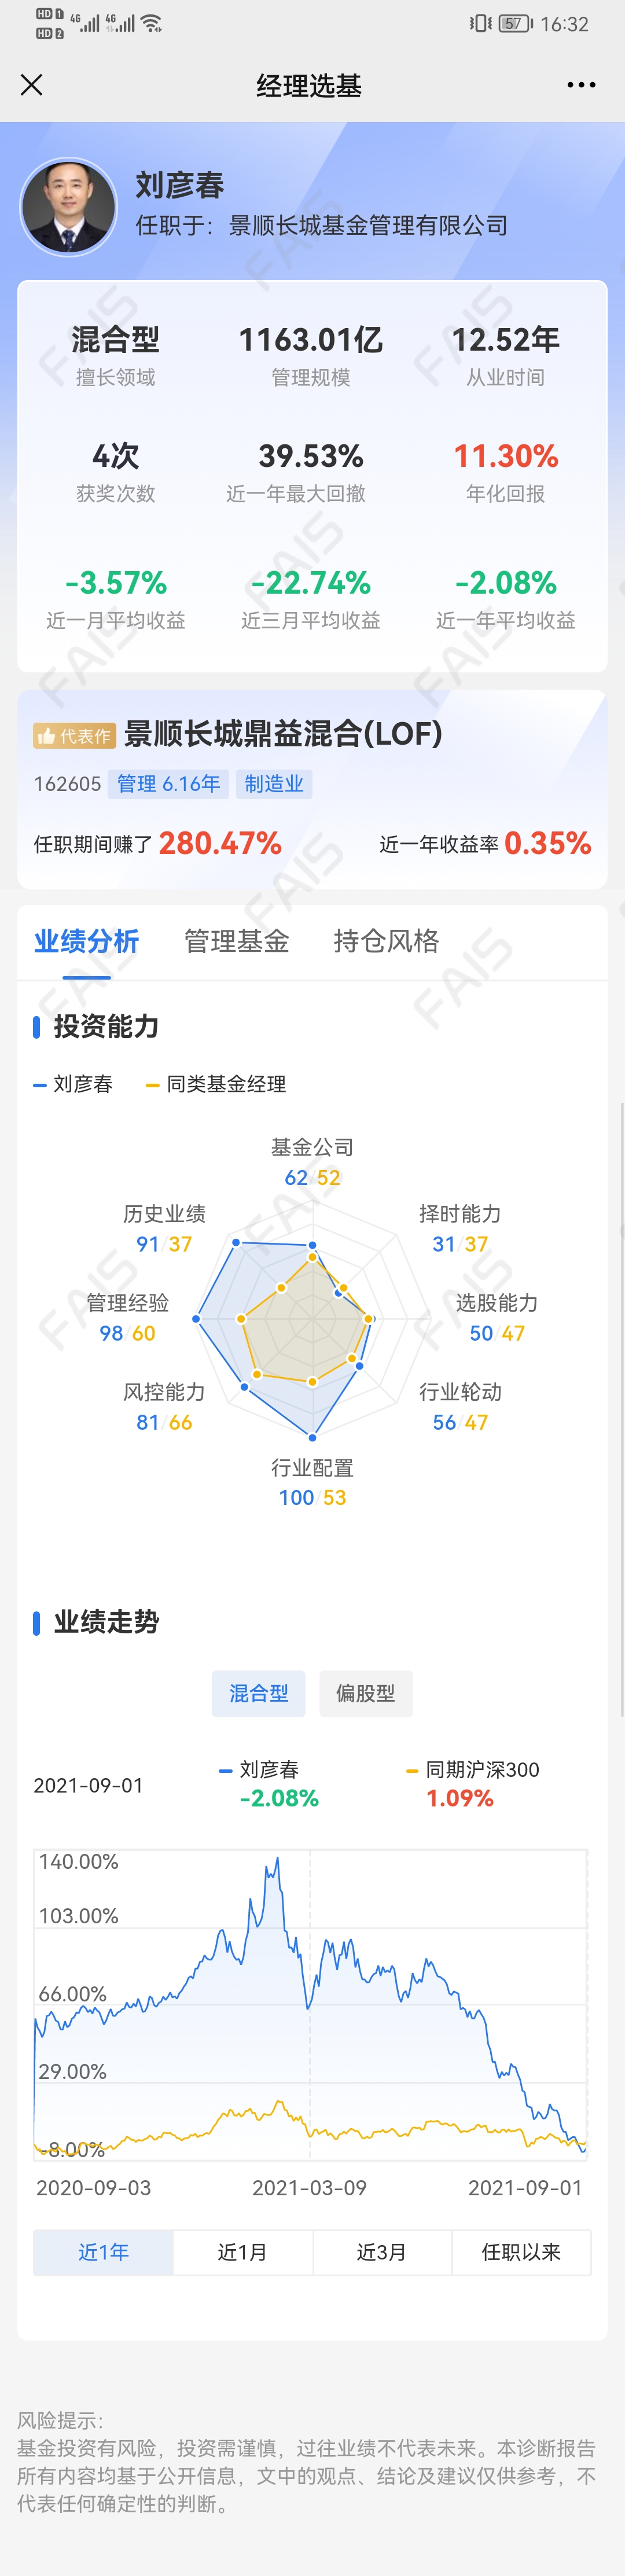Tap the battery indicator in status bar

pyautogui.click(x=515, y=23)
